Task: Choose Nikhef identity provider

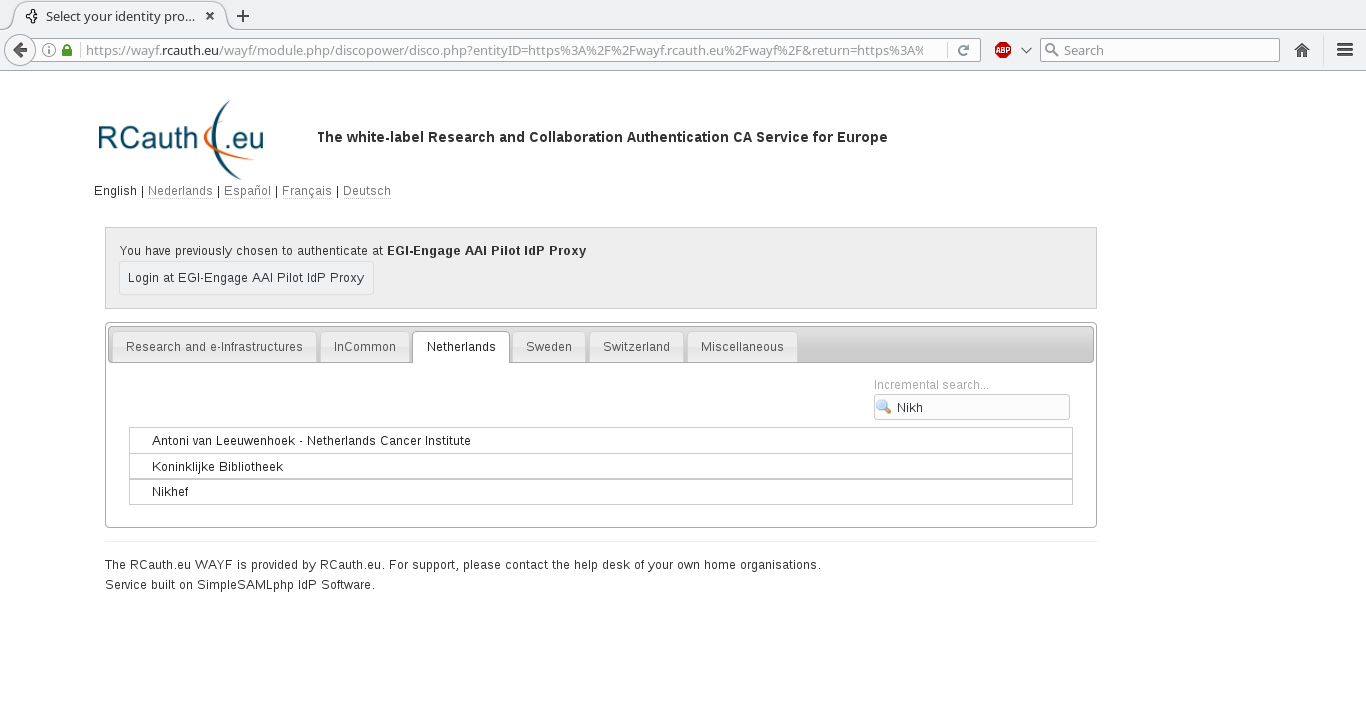Action: [601, 492]
